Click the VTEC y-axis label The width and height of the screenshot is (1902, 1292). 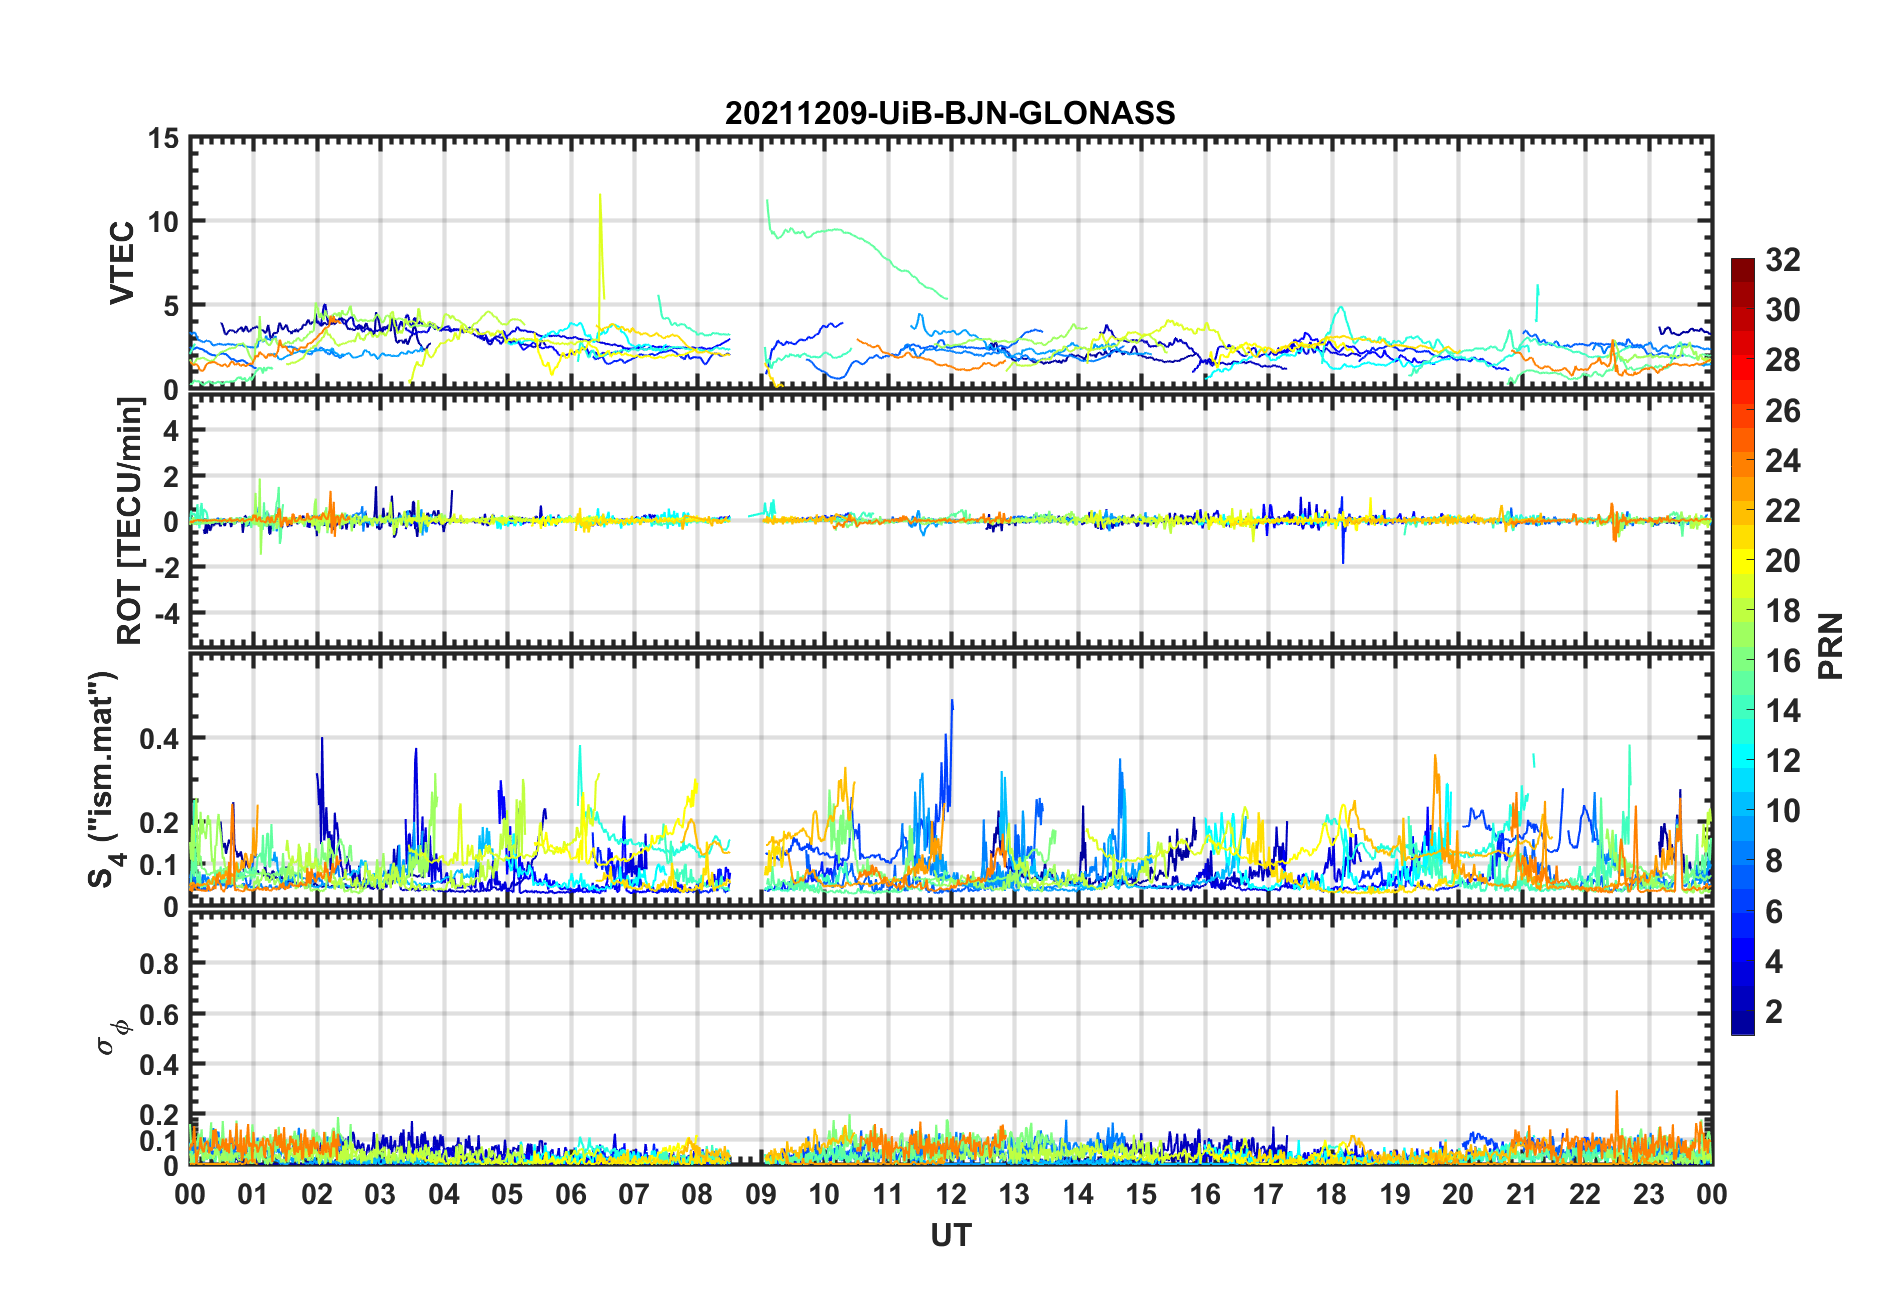tap(122, 263)
